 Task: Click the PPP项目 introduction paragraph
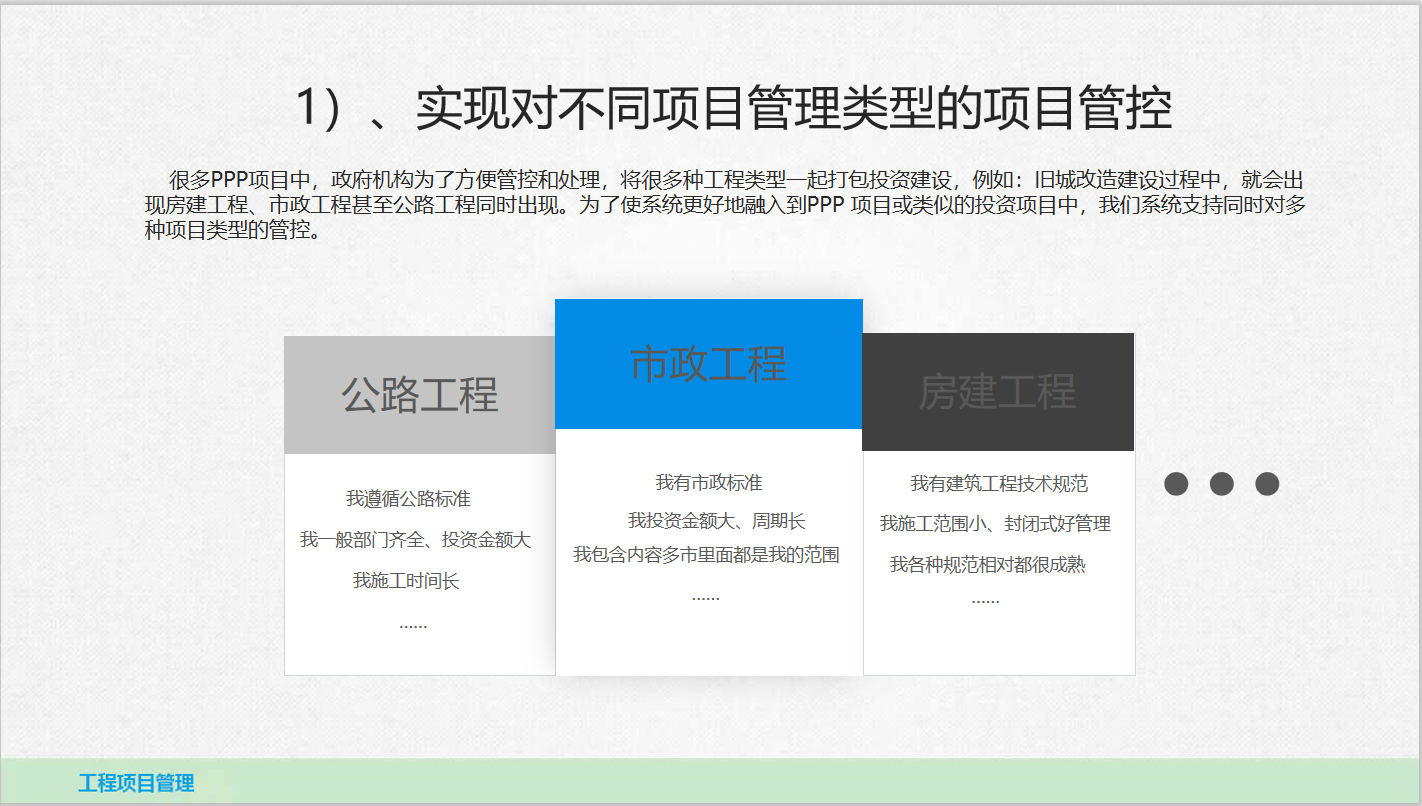point(725,205)
